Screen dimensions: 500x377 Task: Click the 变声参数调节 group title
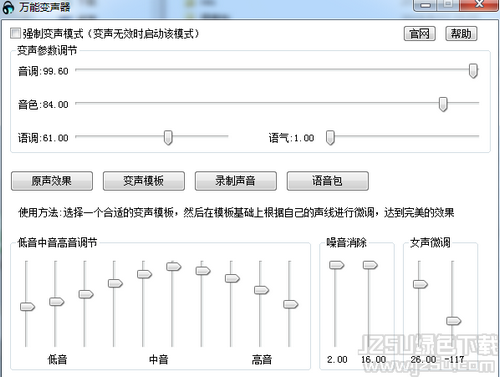coord(47,51)
